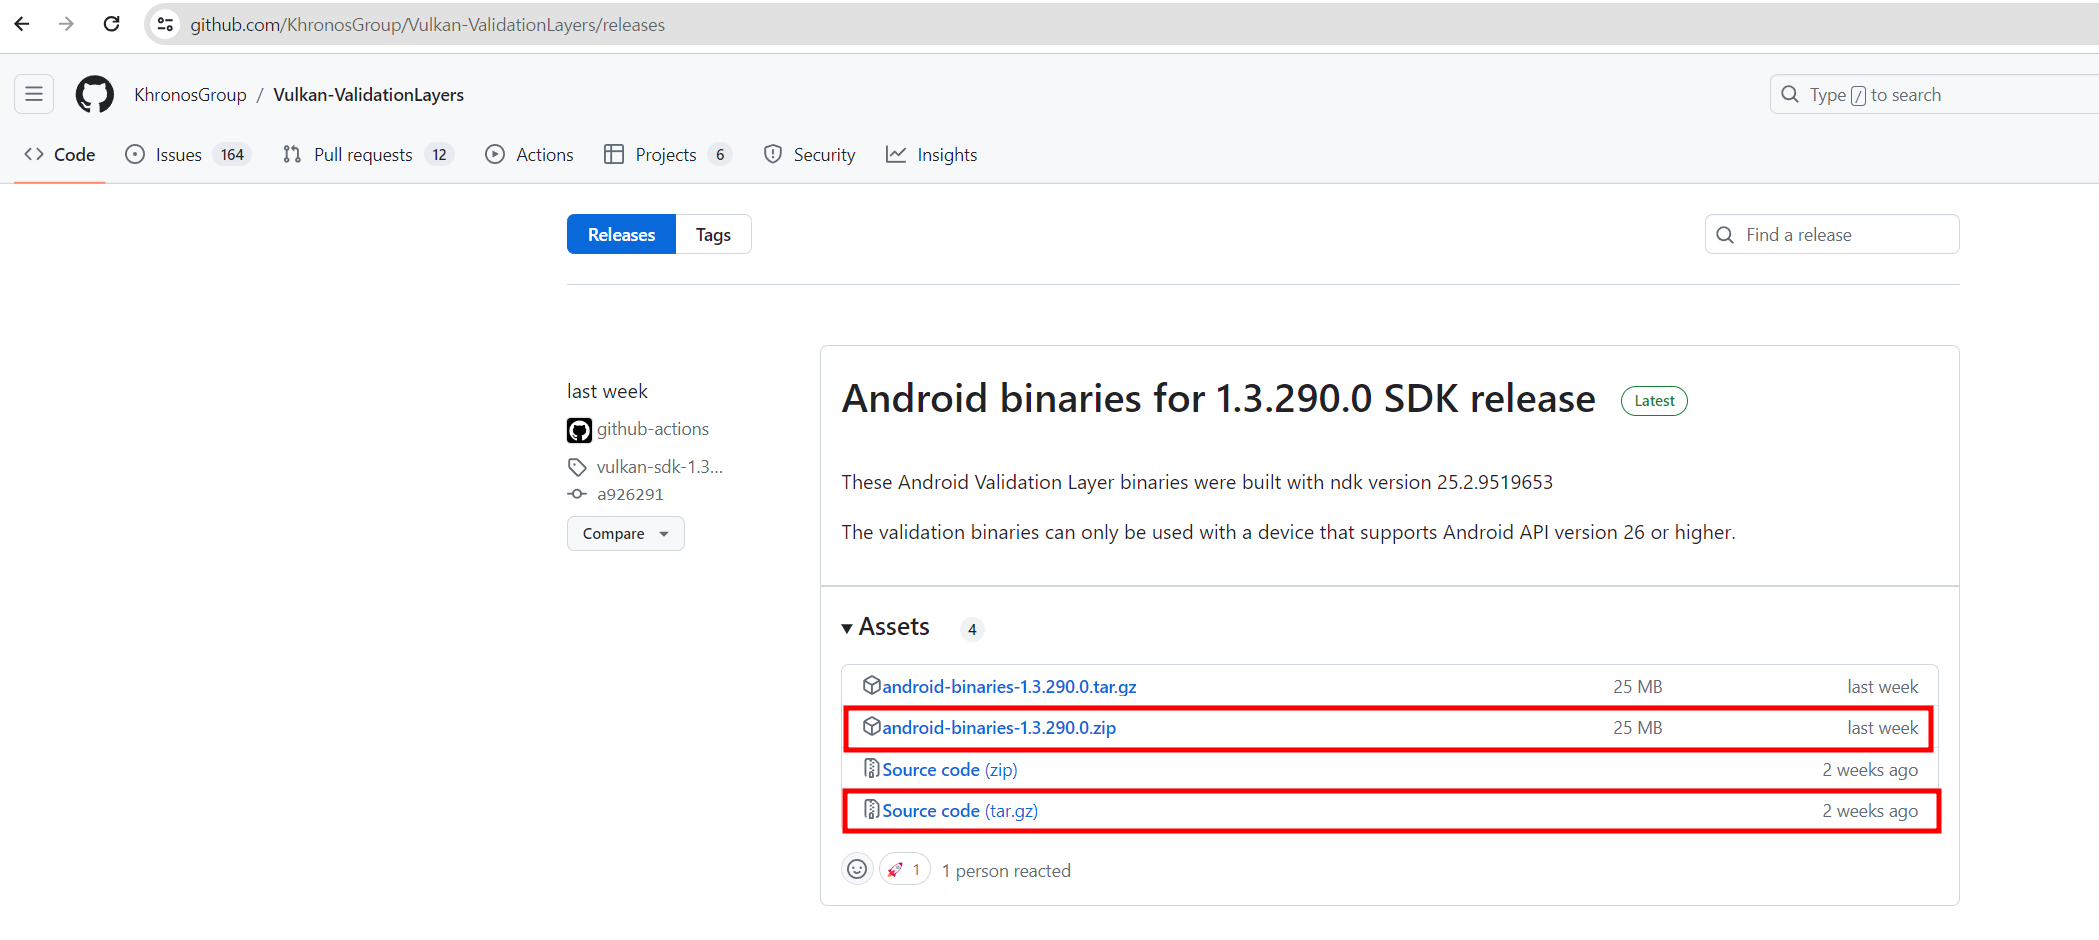Download Source code (tar.gz)
Screen dimensions: 2099x940
[960, 811]
